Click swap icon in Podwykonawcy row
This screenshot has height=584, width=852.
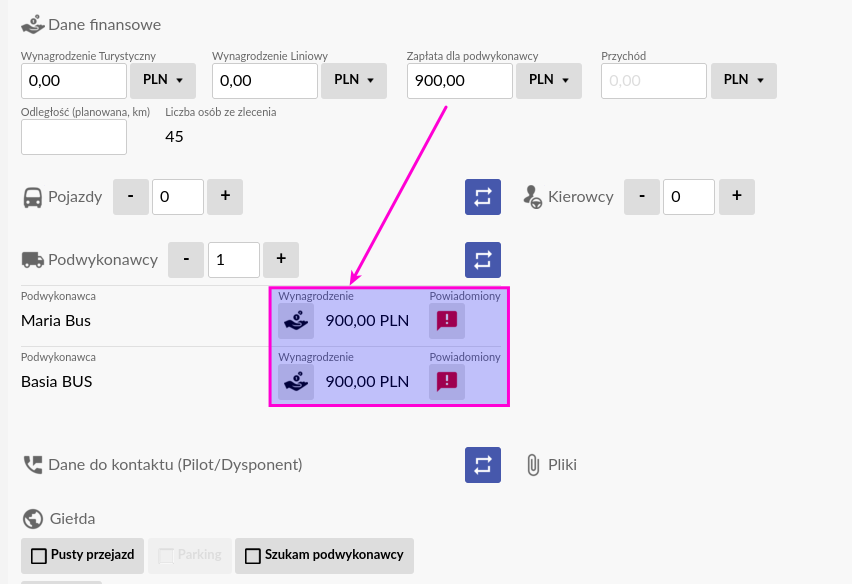click(483, 260)
